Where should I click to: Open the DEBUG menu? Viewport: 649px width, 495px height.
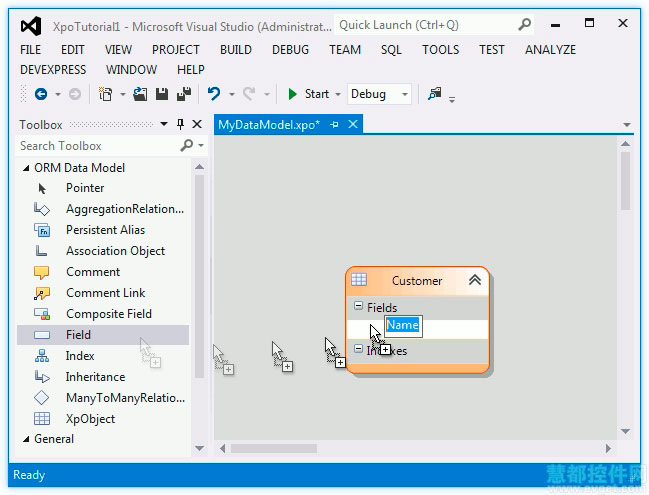[x=291, y=50]
